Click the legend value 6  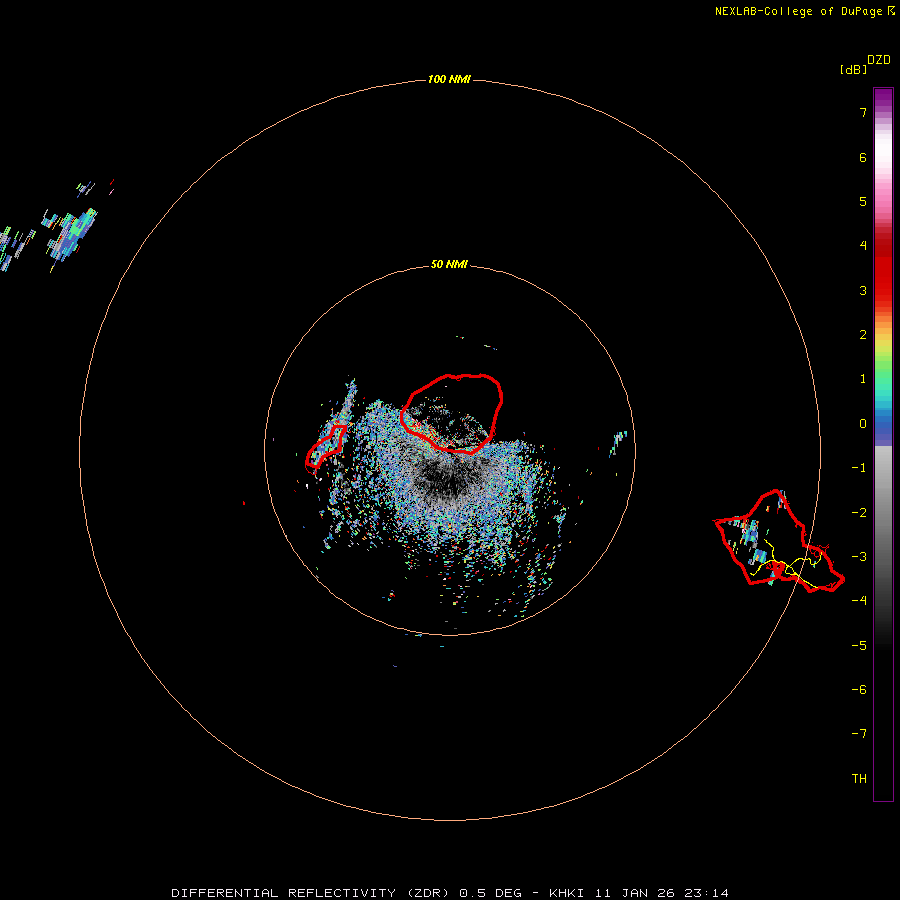(862, 157)
